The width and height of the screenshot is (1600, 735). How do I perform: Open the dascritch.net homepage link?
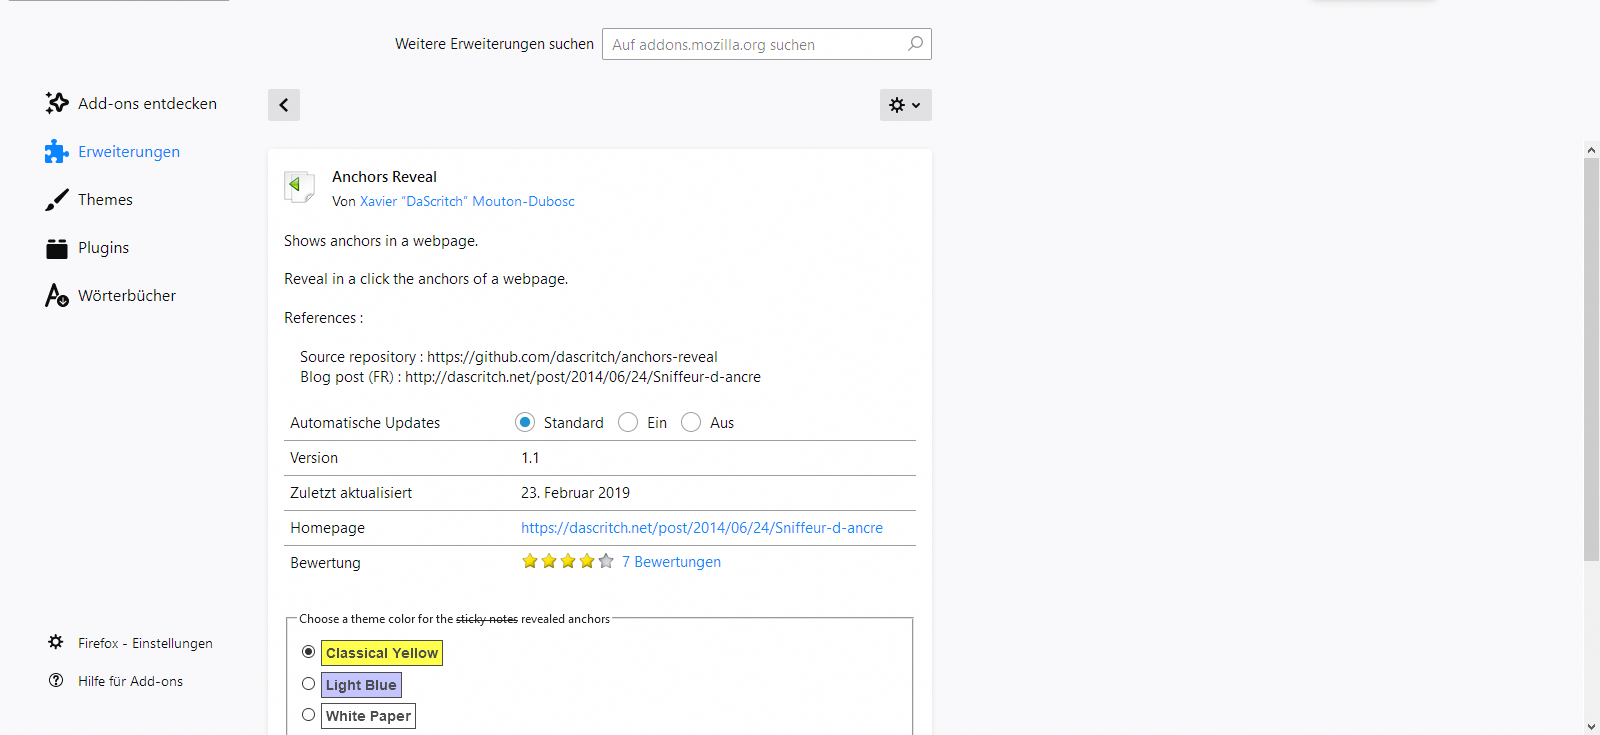[702, 528]
